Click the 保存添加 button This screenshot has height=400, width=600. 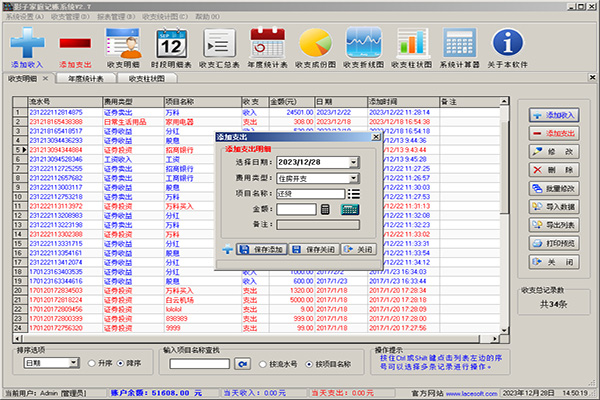click(x=262, y=250)
